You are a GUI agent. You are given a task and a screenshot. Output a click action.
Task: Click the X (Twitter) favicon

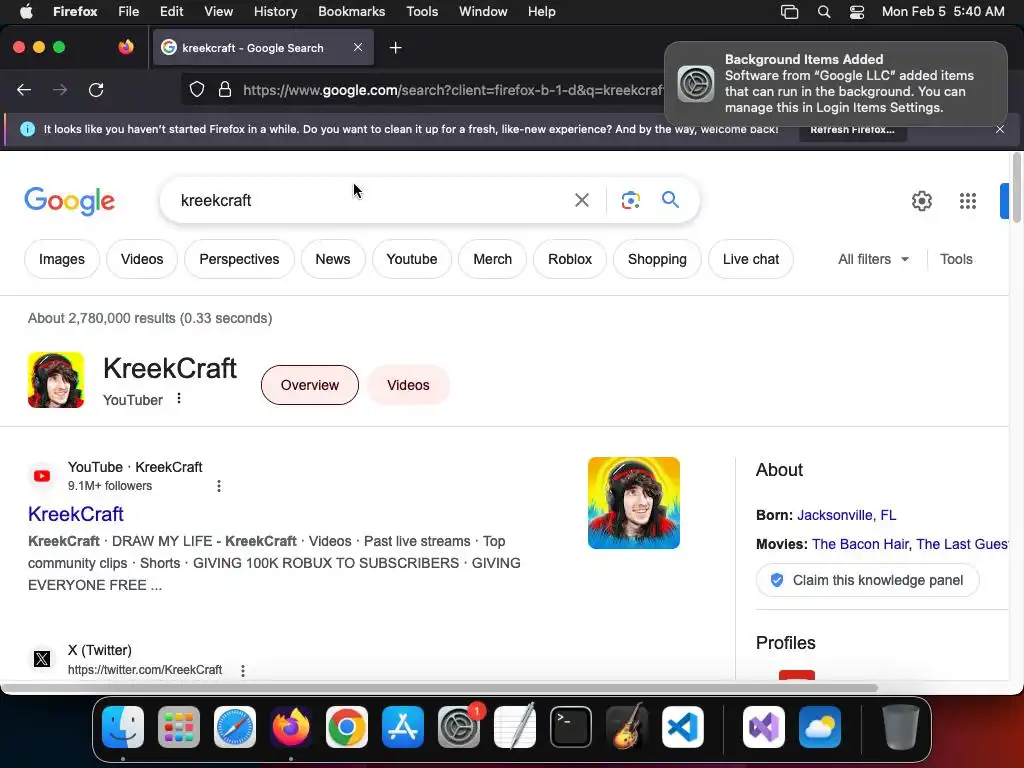pos(42,659)
